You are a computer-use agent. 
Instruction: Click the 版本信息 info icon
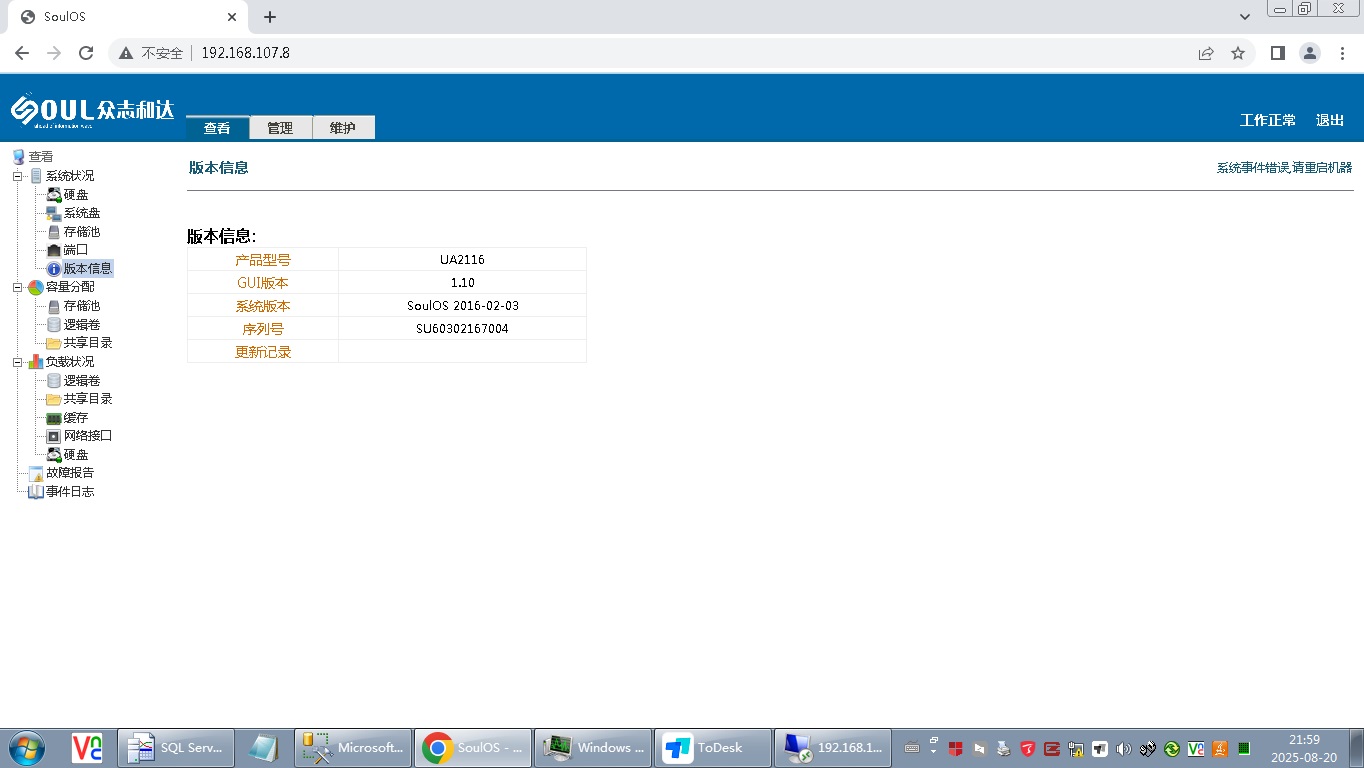coord(54,269)
